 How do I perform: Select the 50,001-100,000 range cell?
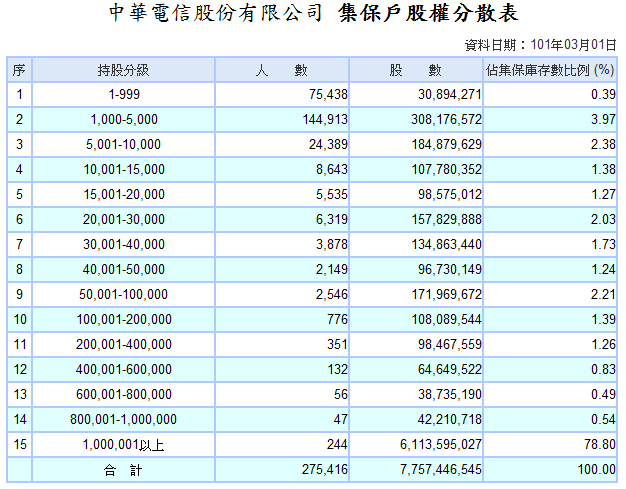pos(123,295)
